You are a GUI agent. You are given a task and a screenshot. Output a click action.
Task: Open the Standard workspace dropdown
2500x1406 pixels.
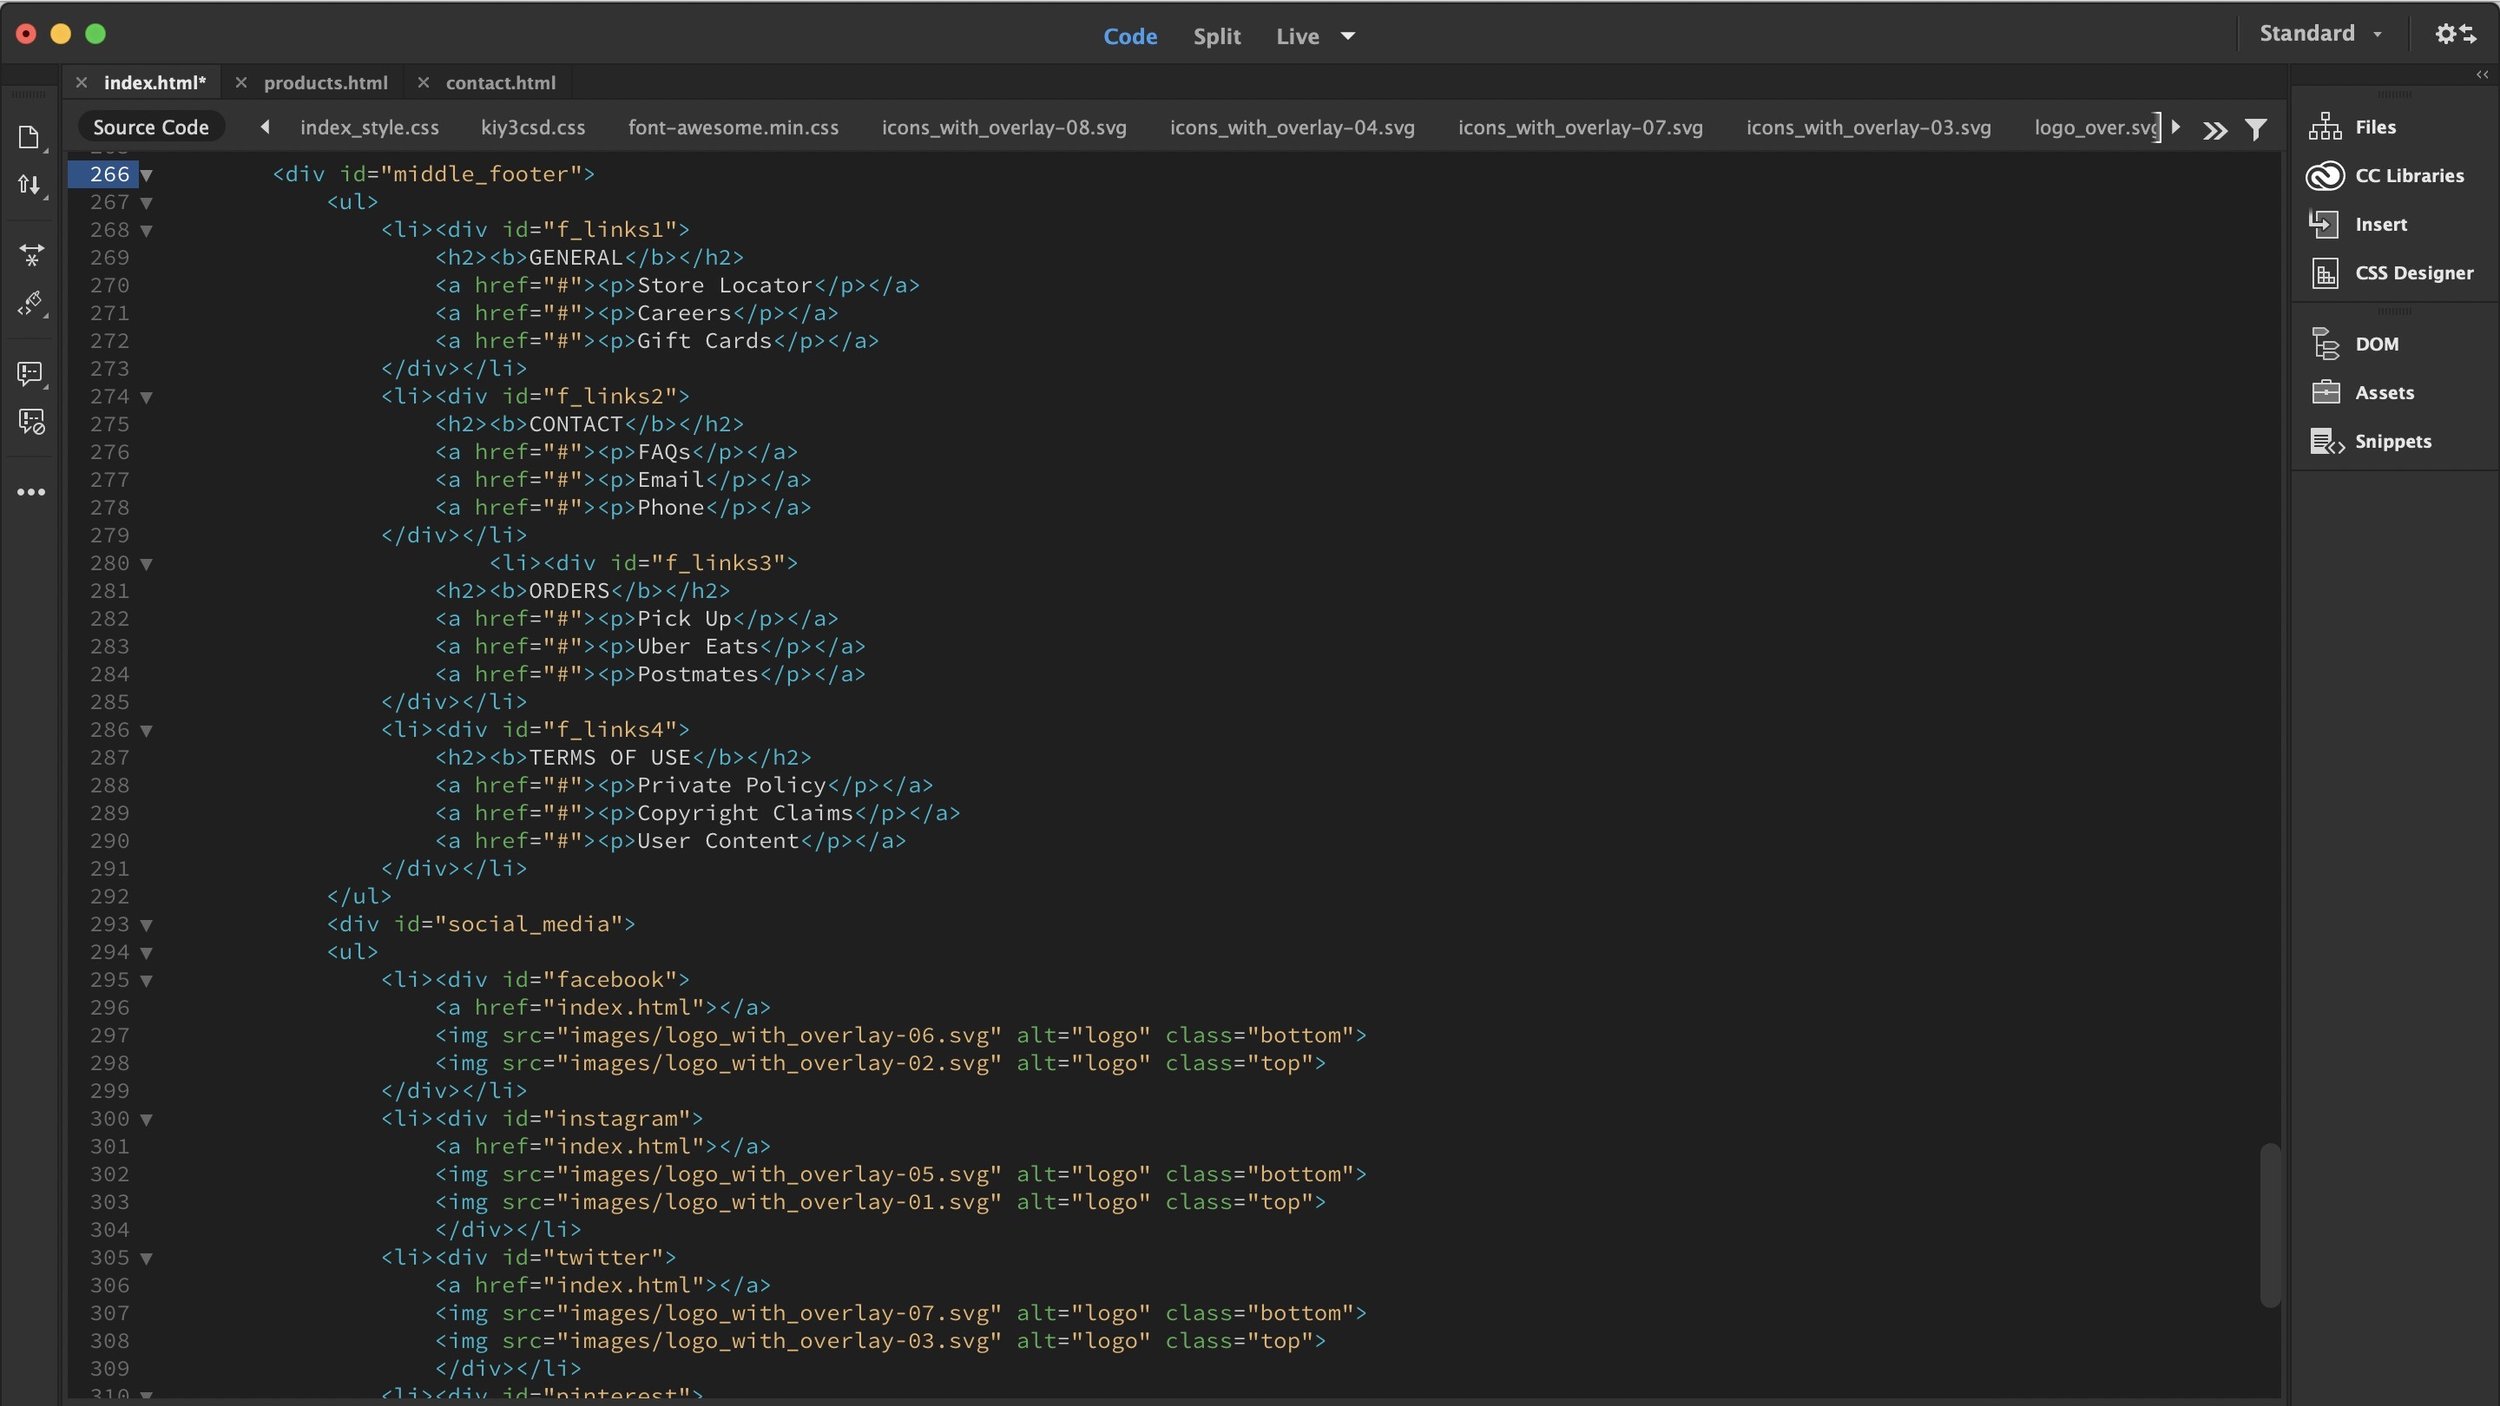click(x=2320, y=34)
